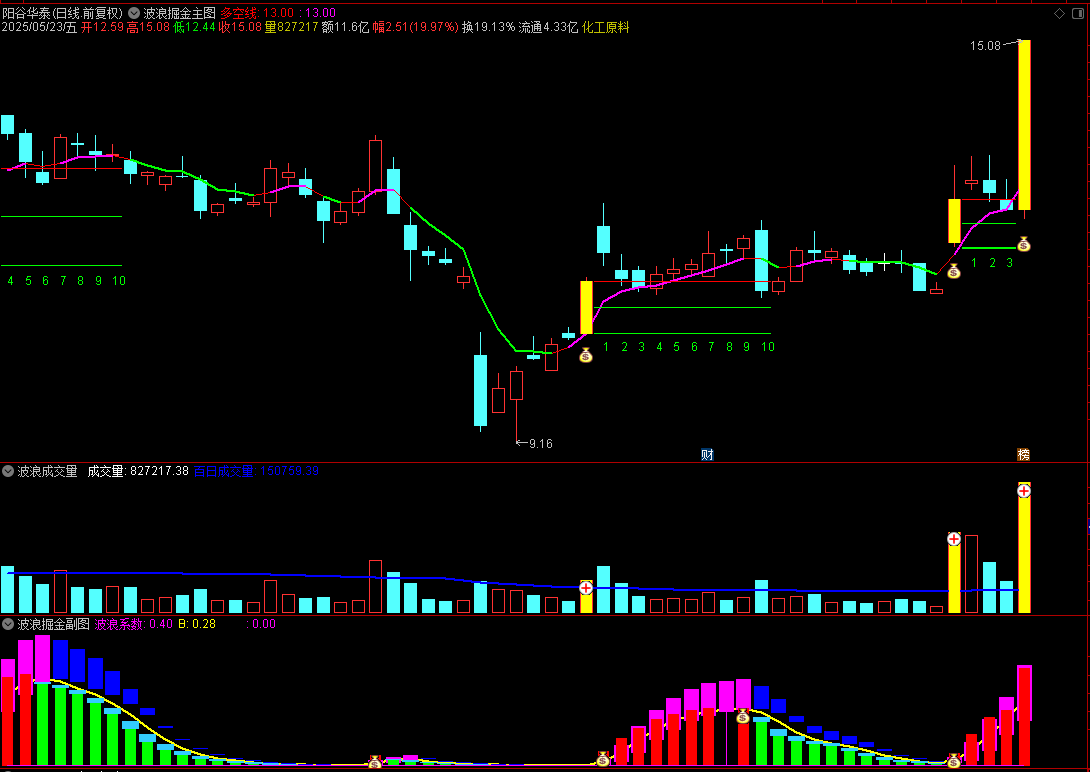This screenshot has height=772, width=1090.
Task: Click the turnover rate 换19.13%
Action: (x=489, y=27)
